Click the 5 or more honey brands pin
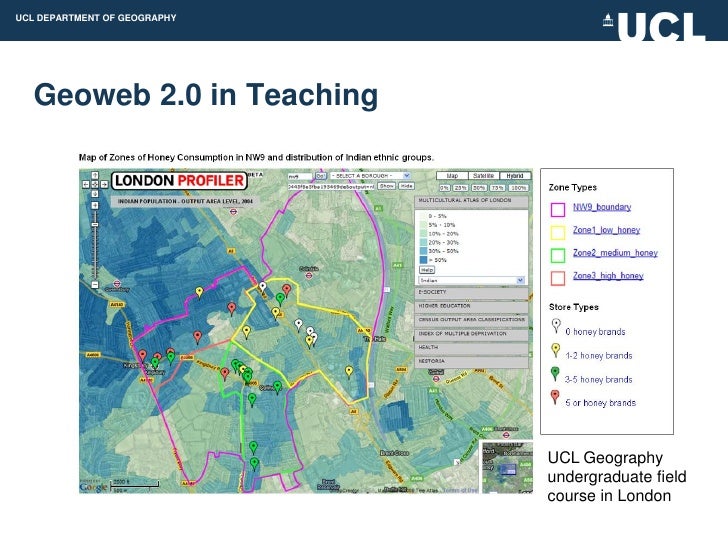This screenshot has width=728, height=546. [x=555, y=397]
